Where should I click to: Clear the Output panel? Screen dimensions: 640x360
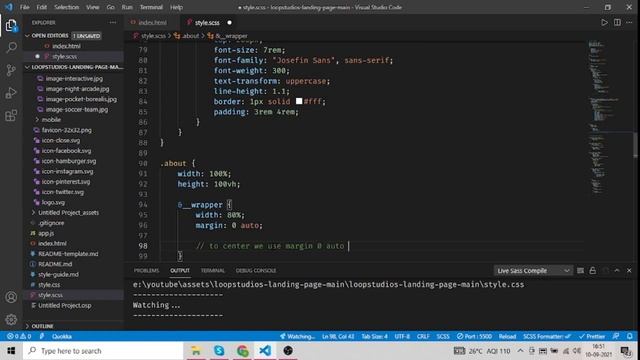pos(580,271)
